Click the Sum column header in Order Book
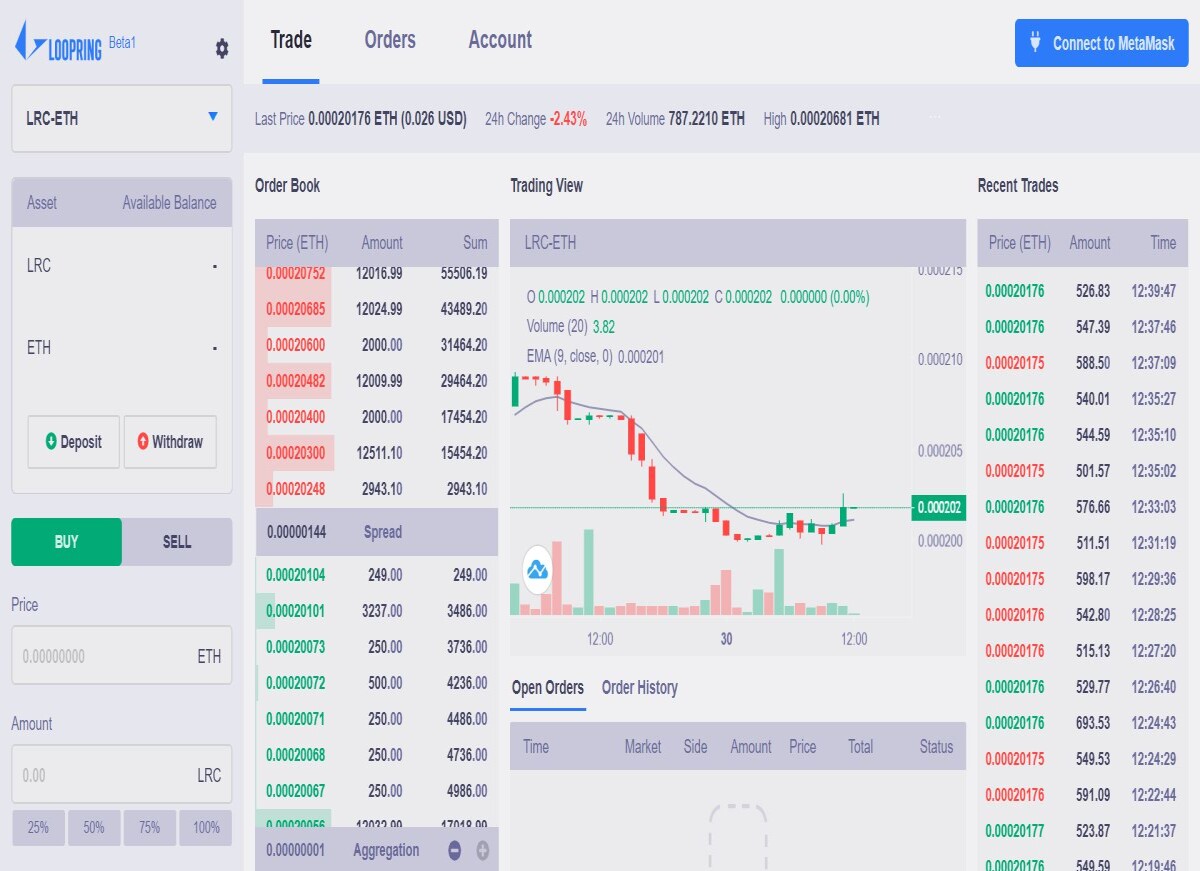 coord(476,243)
